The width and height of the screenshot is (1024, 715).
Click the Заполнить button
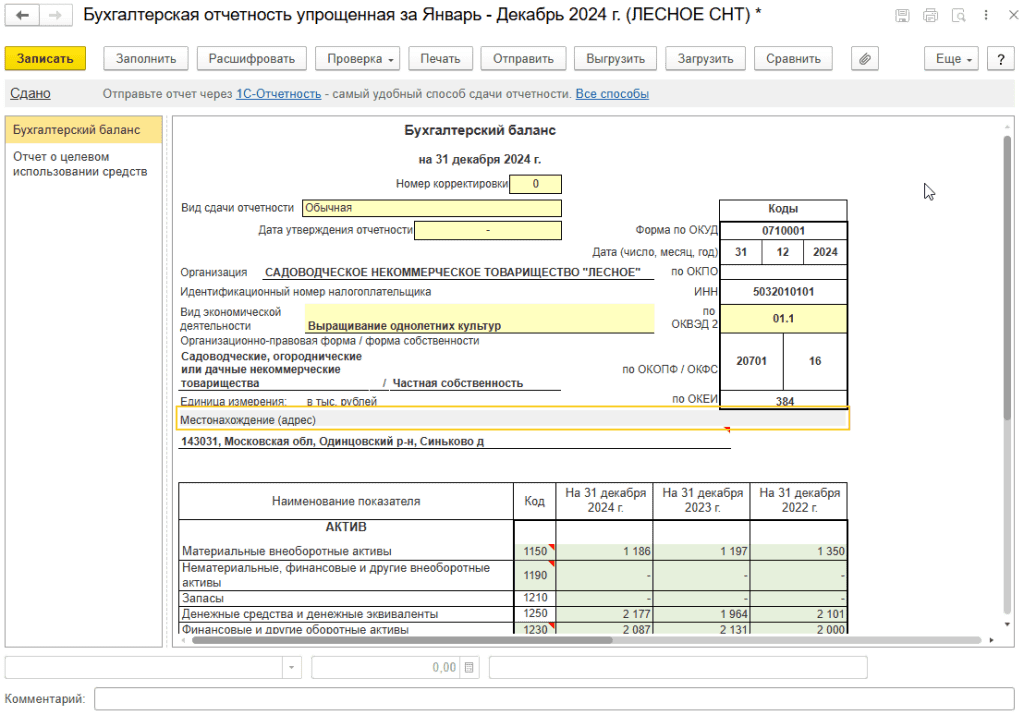tap(146, 59)
